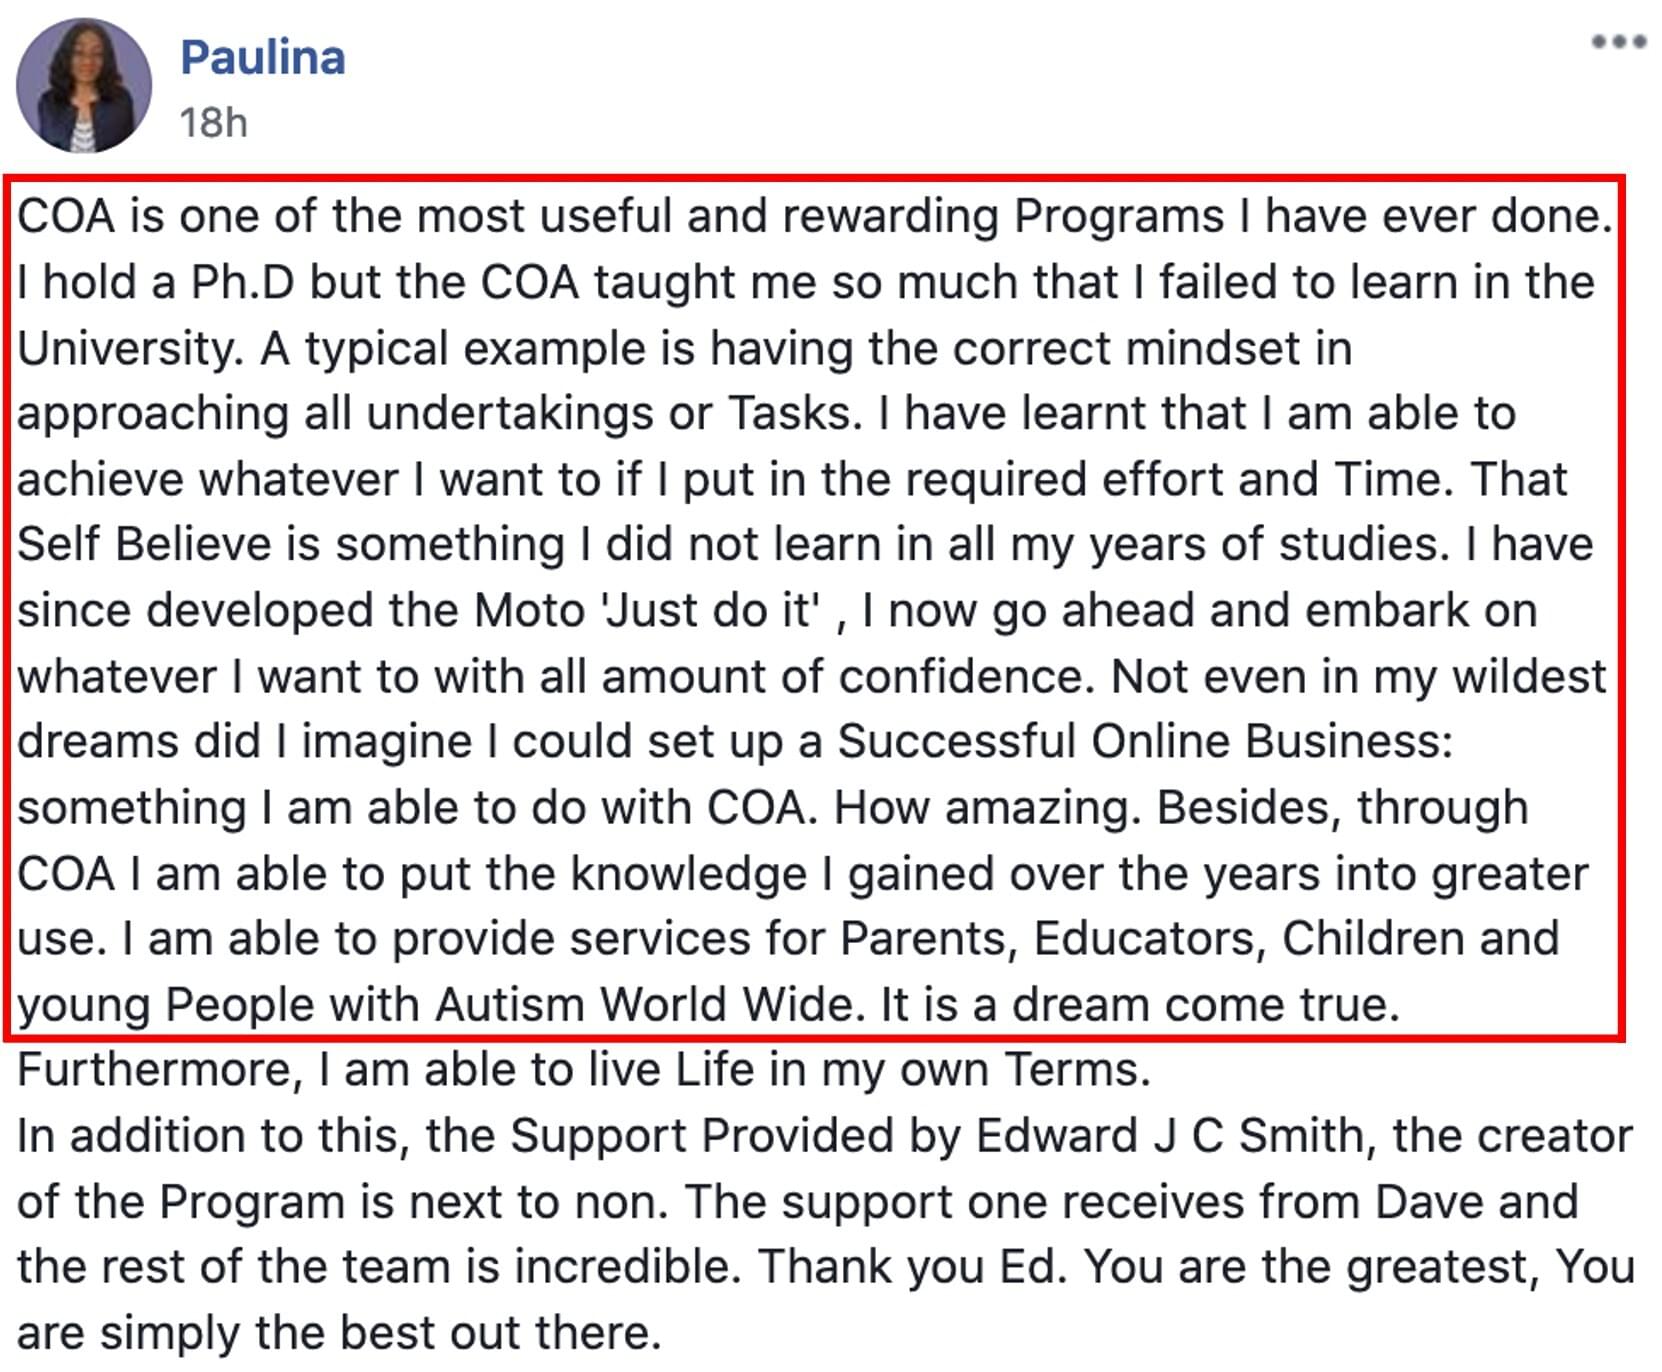Click the word 'University' starting the third line
Screen dimensions: 1662x1372
coord(130,349)
